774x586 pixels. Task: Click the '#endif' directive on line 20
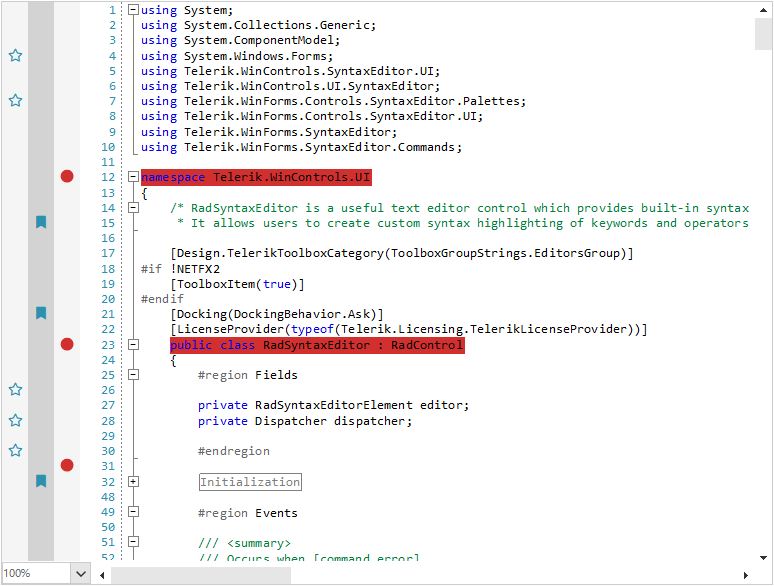(162, 299)
